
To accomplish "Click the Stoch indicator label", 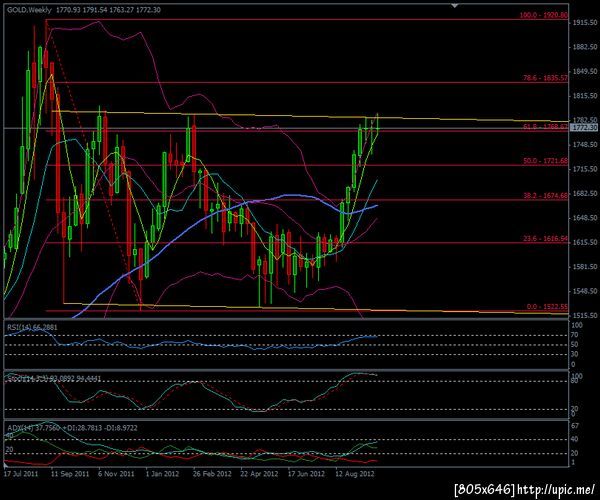I will (54, 379).
